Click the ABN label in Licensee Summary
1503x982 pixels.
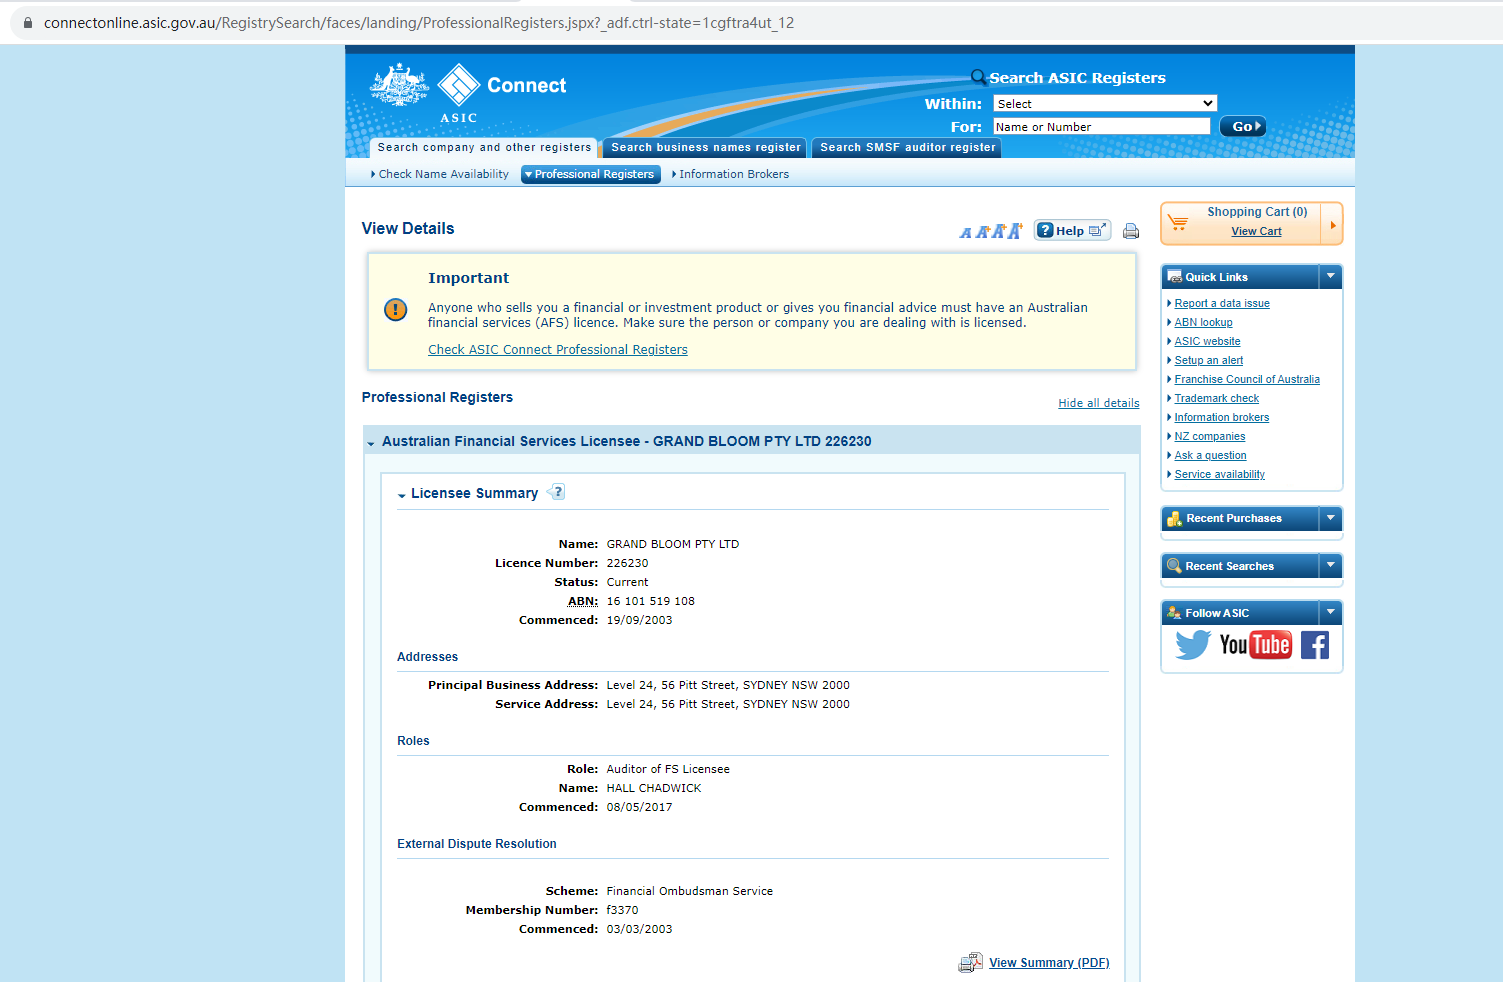click(x=583, y=601)
